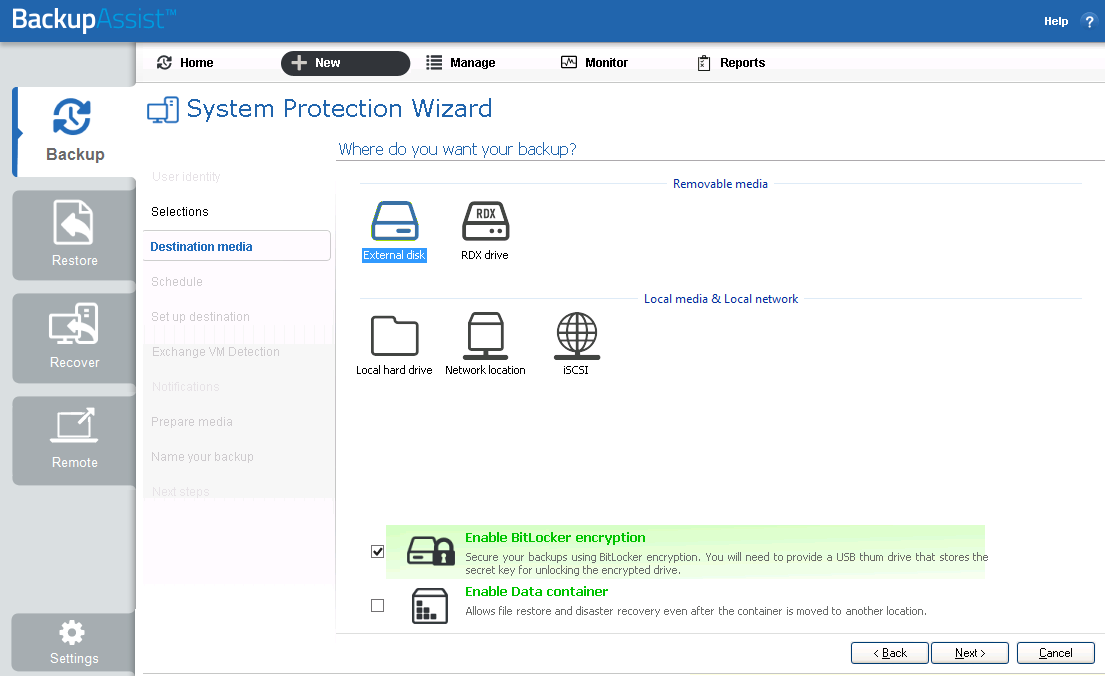Click the Name your backup step
The height and width of the screenshot is (676, 1105).
[x=202, y=457]
